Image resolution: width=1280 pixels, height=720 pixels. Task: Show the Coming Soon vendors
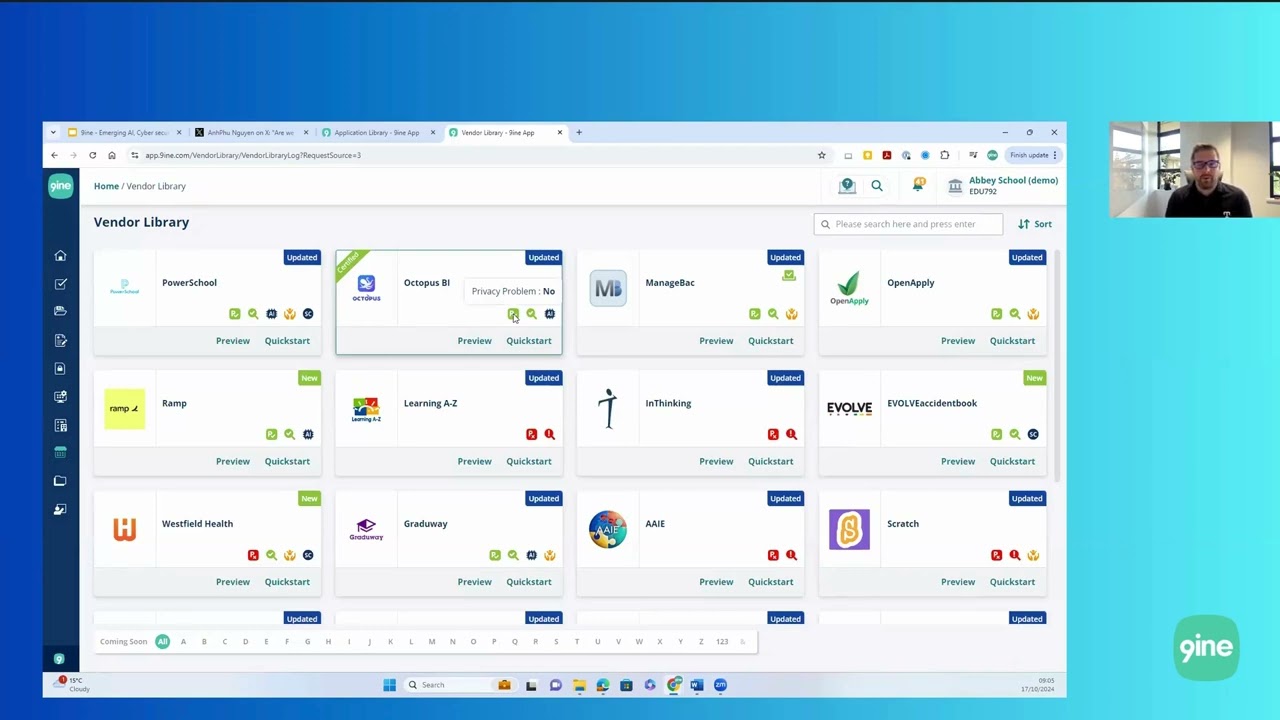click(123, 642)
